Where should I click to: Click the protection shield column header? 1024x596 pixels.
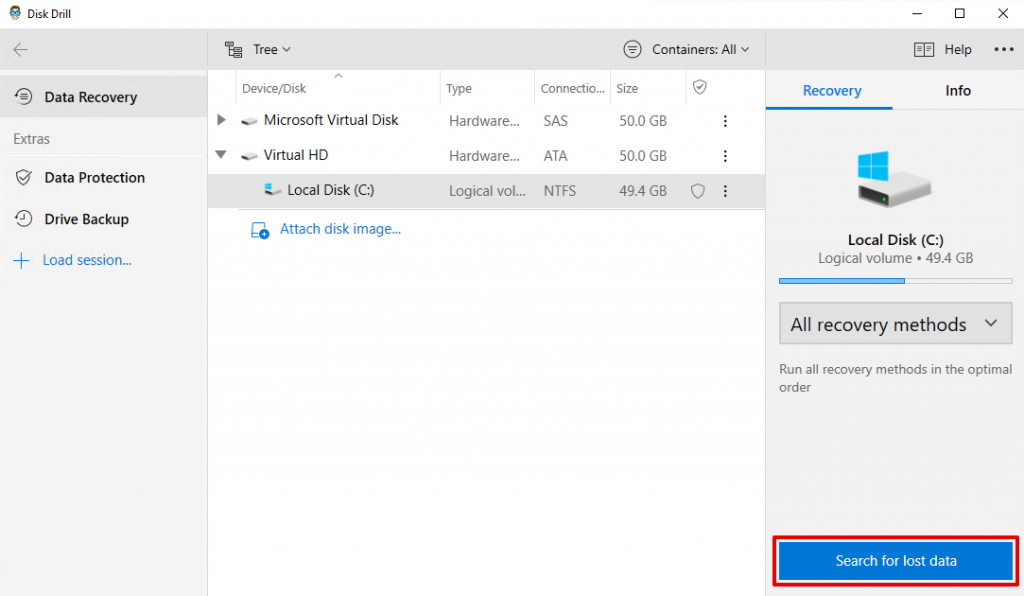[x=700, y=88]
